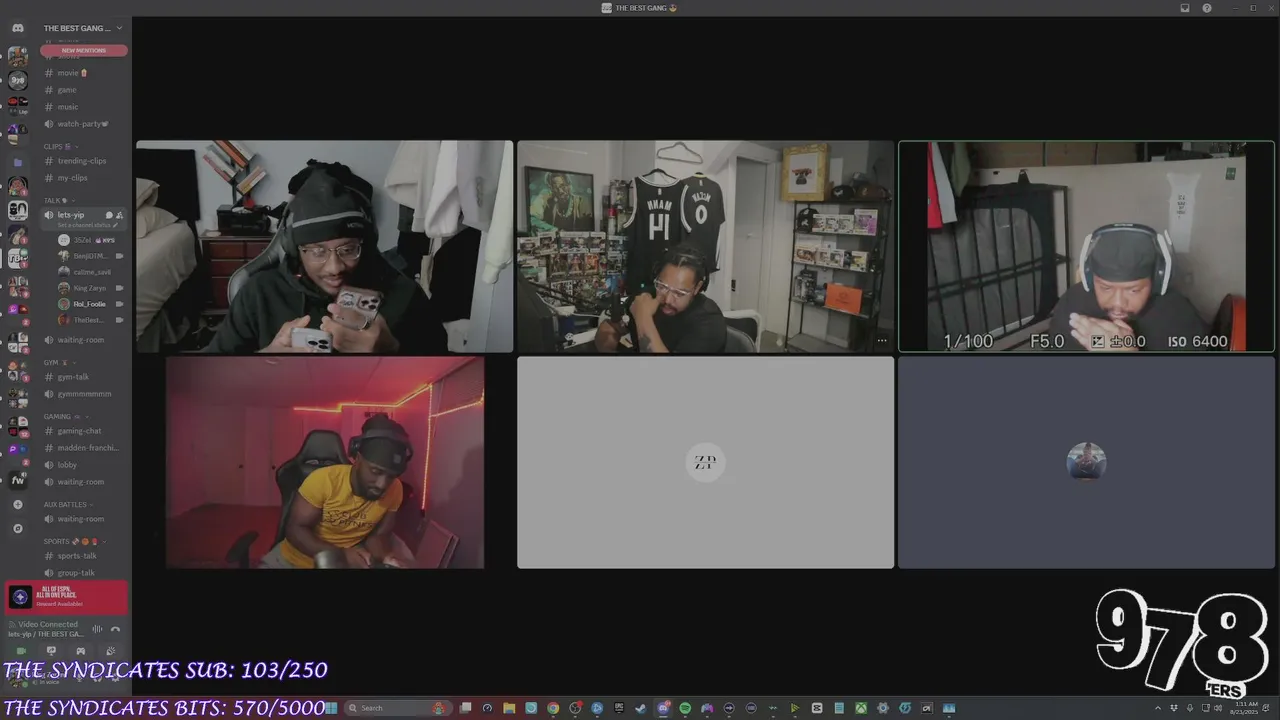Image resolution: width=1280 pixels, height=720 pixels.
Task: Join the gymmmmmmm voice channel
Action: (x=84, y=394)
